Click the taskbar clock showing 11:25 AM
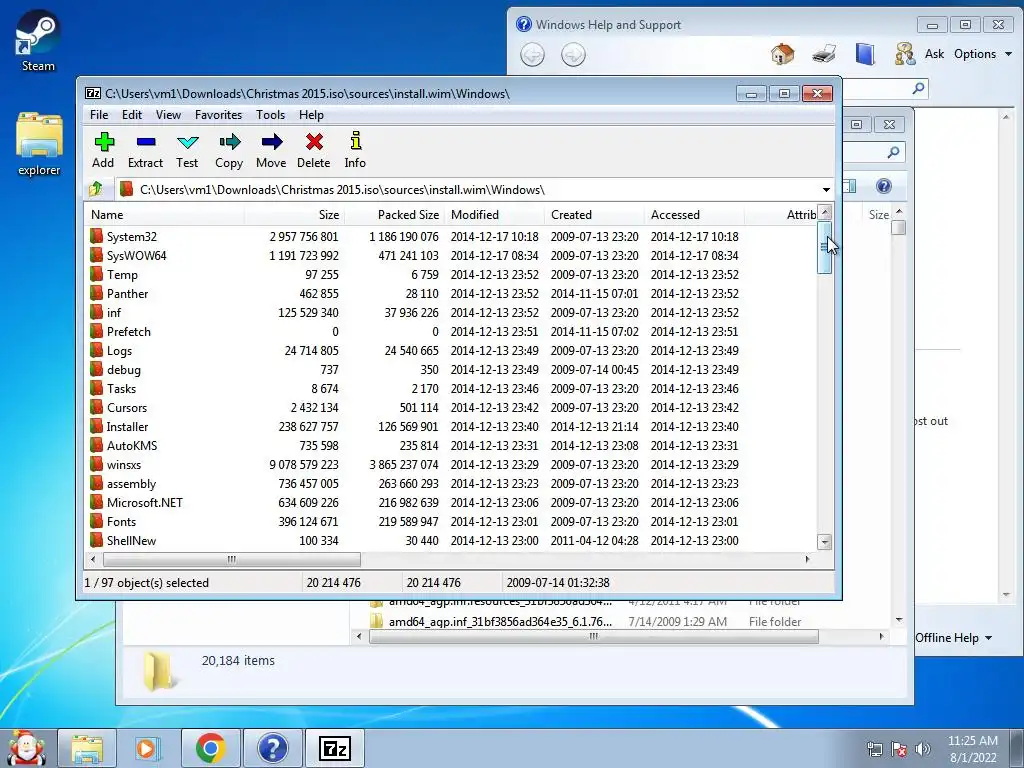Screen dimensions: 1024x768 (973, 749)
